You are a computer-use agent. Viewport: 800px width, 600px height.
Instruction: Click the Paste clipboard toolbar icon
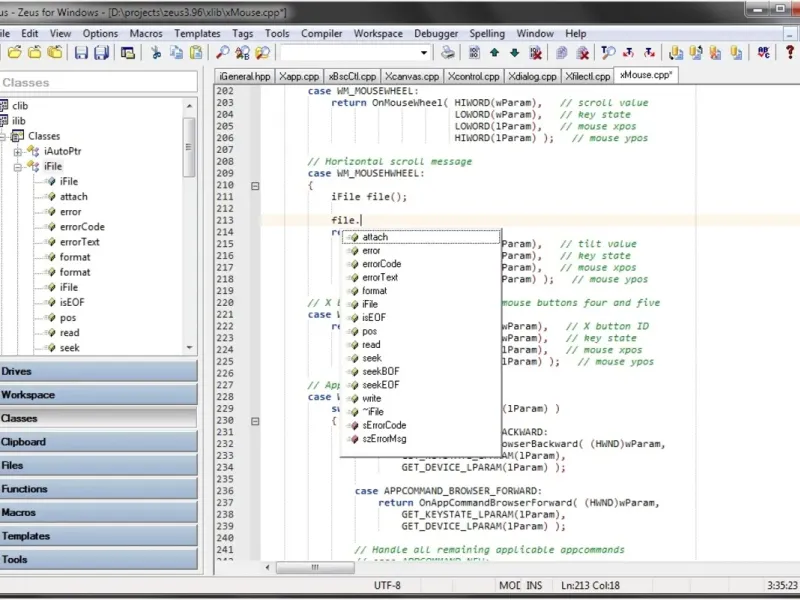[195, 53]
